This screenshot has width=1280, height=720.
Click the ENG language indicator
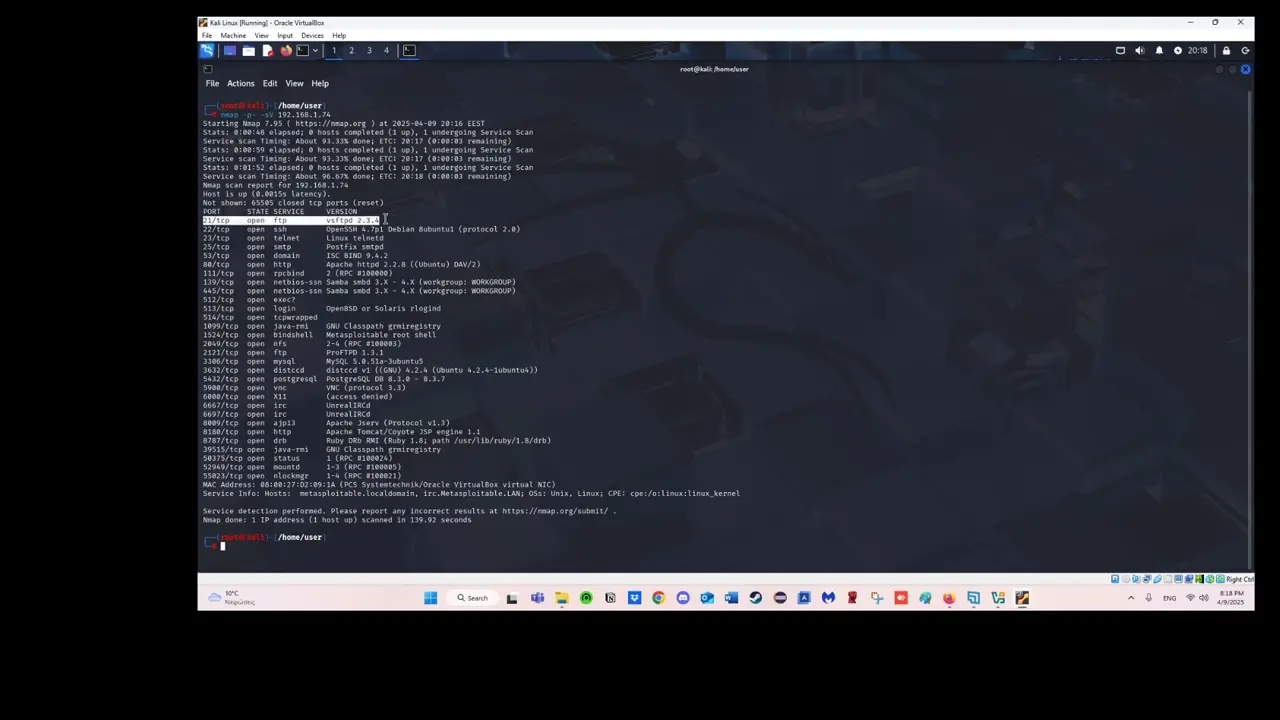pos(1169,598)
